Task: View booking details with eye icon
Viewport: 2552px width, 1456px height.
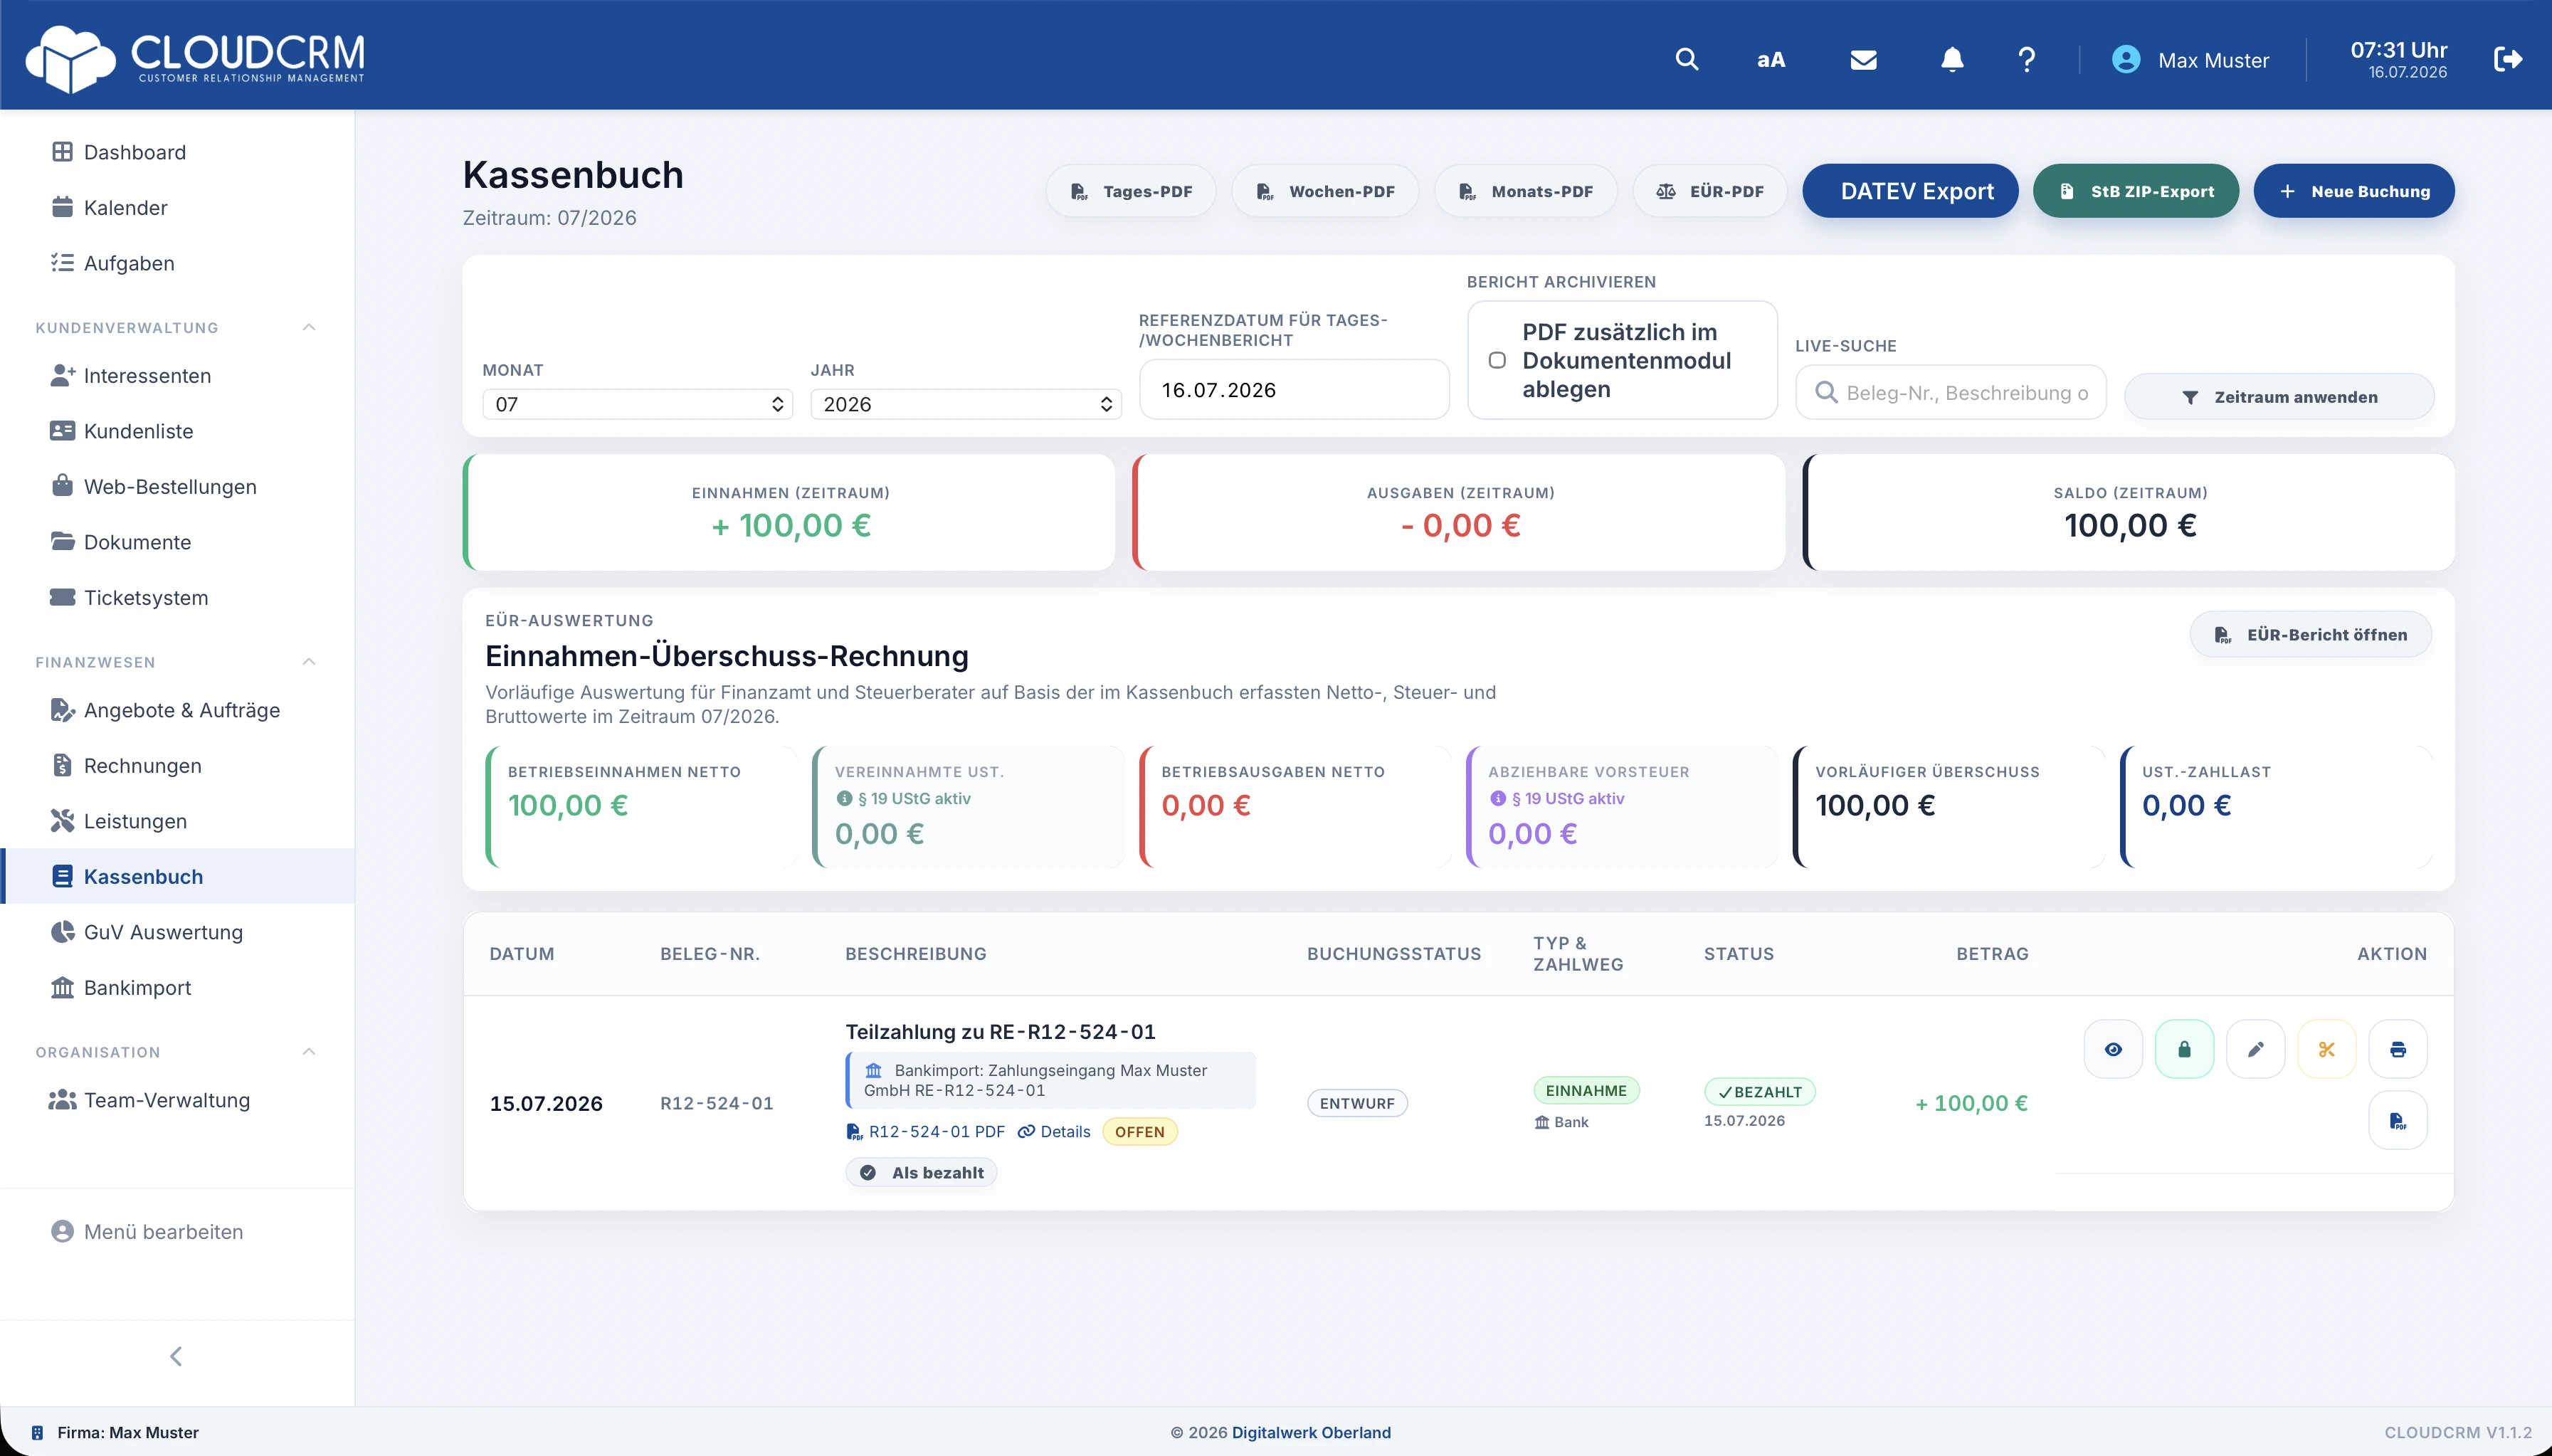Action: [2113, 1049]
